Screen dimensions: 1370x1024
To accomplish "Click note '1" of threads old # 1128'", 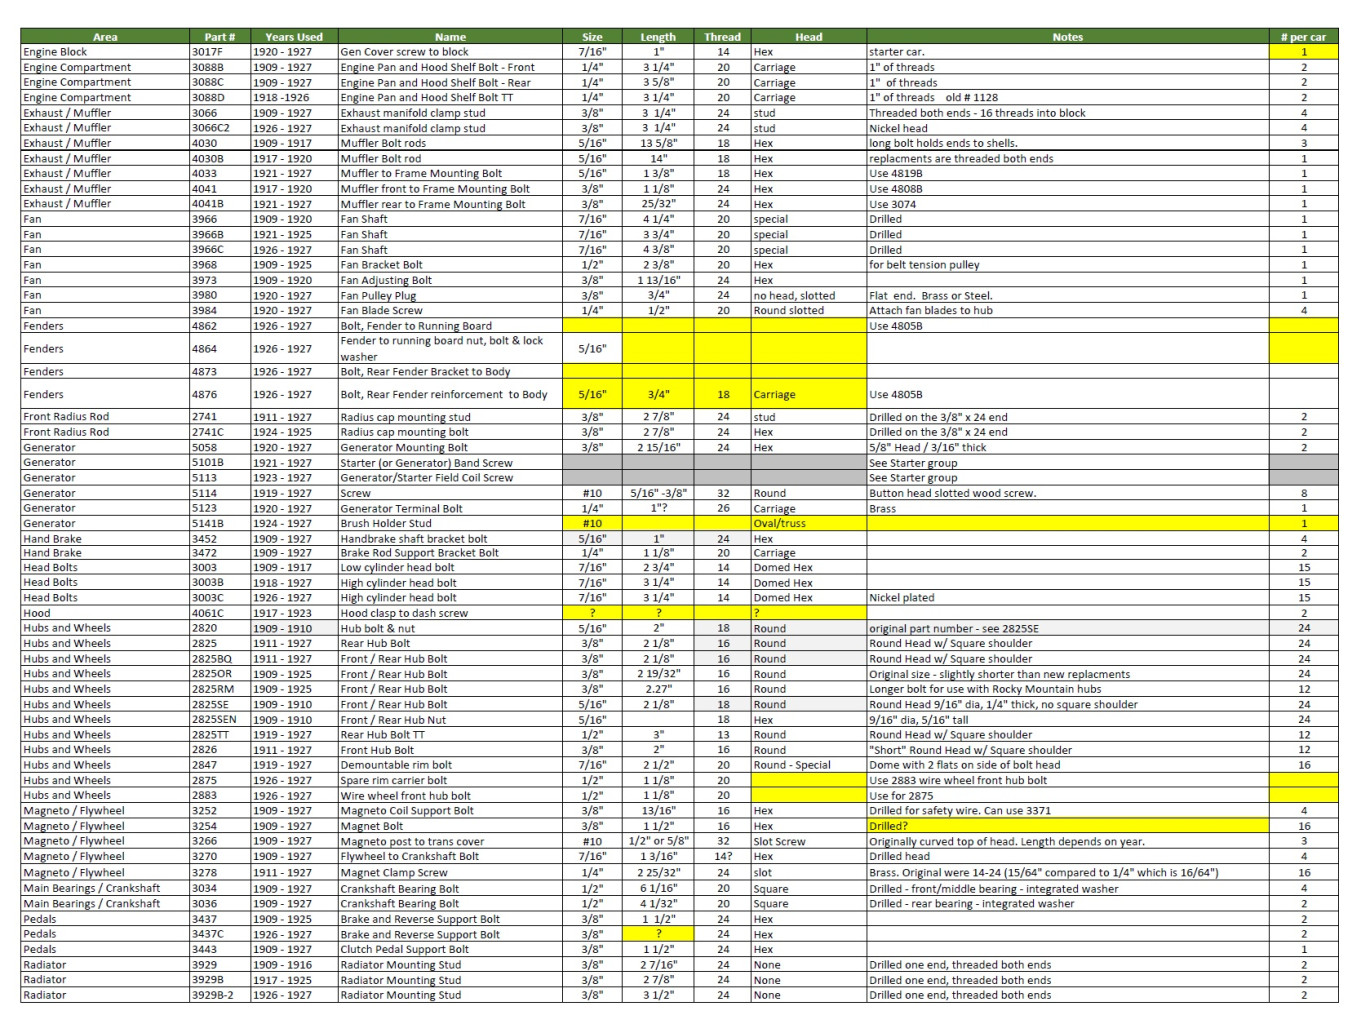I will click(933, 98).
